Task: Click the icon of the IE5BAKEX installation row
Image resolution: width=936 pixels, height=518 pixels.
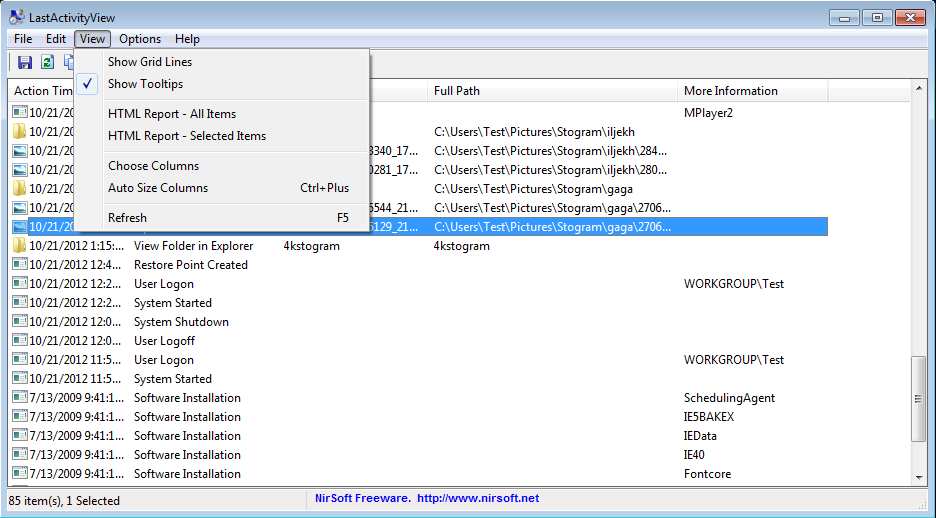Action: point(20,417)
